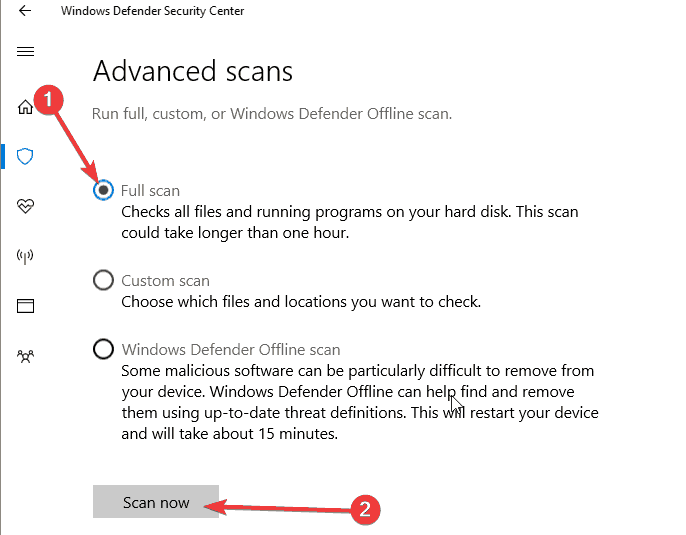The width and height of the screenshot is (686, 535).
Task: Go back with the arrow icon
Action: click(25, 10)
